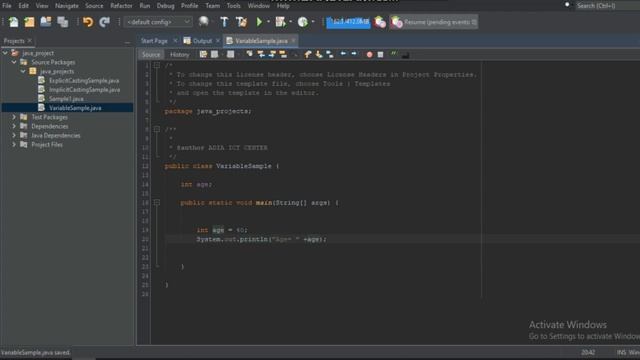Click the icon right of memory bar
Screen dimensions: 640x360
tap(380, 22)
